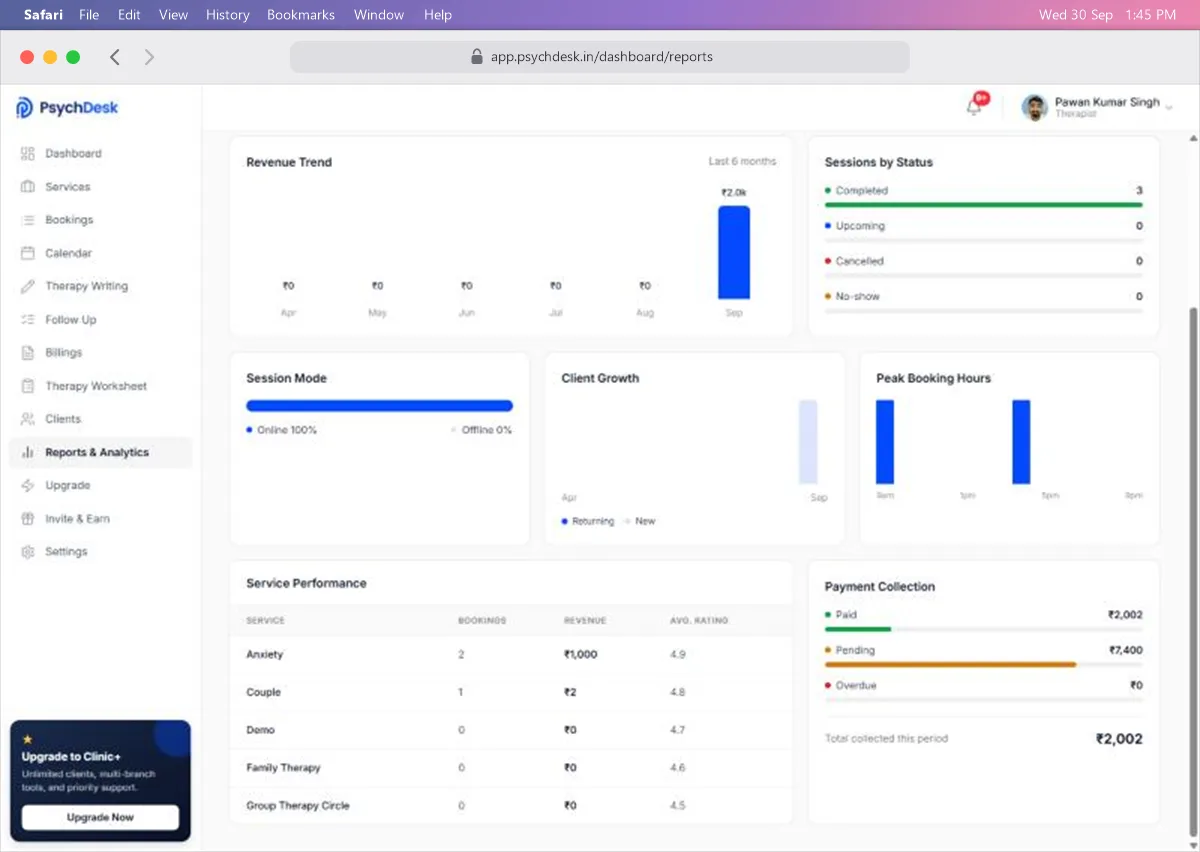Open the Window menu
Screen dimensions: 1200x852
pos(379,15)
